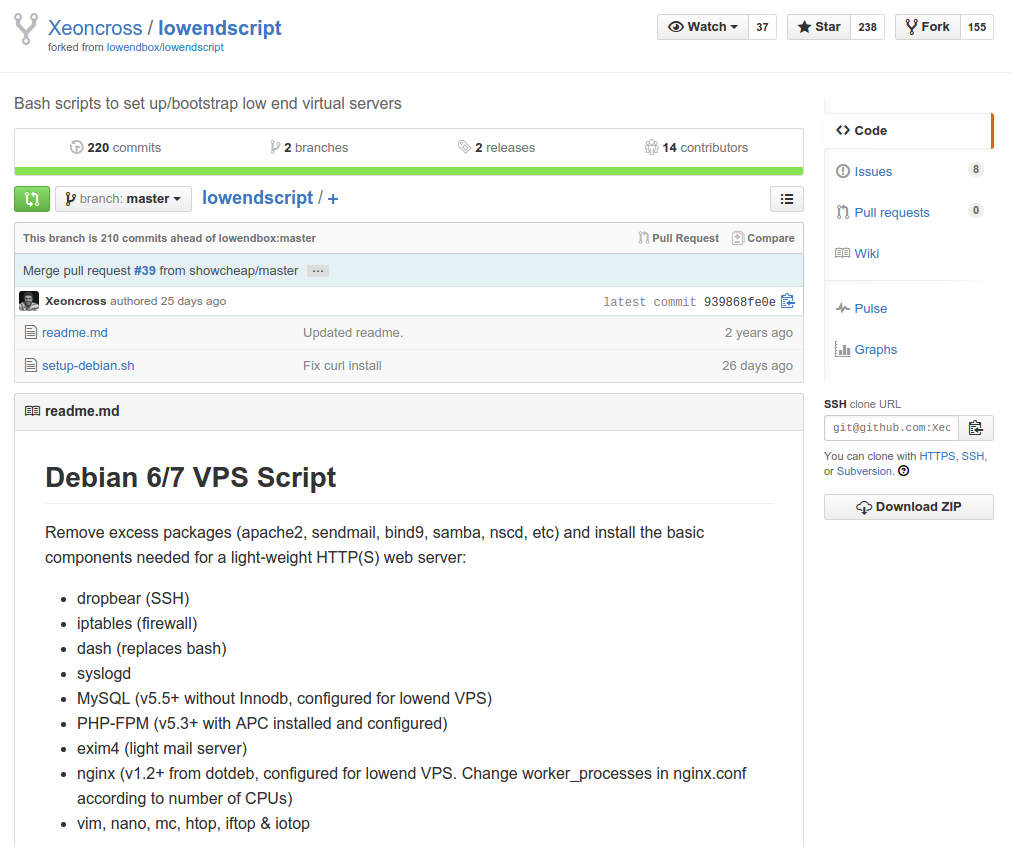Open the clone URL help question icon
Viewport: 1011px width, 847px height.
pyautogui.click(x=903, y=471)
